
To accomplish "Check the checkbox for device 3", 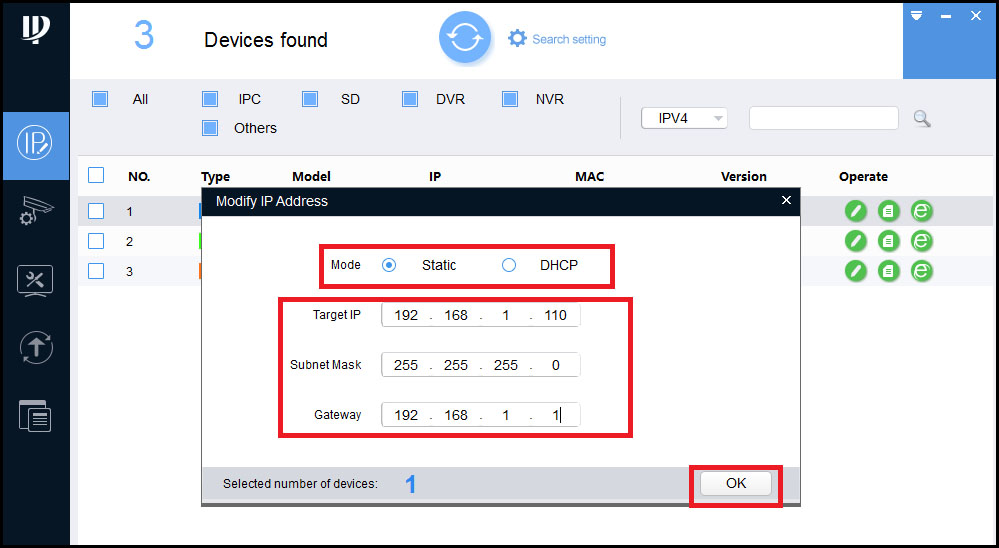I will click(96, 271).
